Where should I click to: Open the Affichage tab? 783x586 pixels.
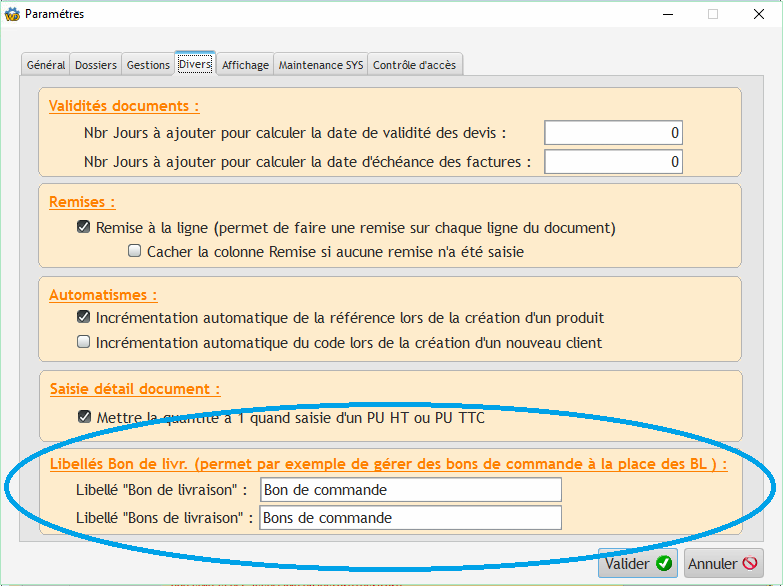(245, 65)
